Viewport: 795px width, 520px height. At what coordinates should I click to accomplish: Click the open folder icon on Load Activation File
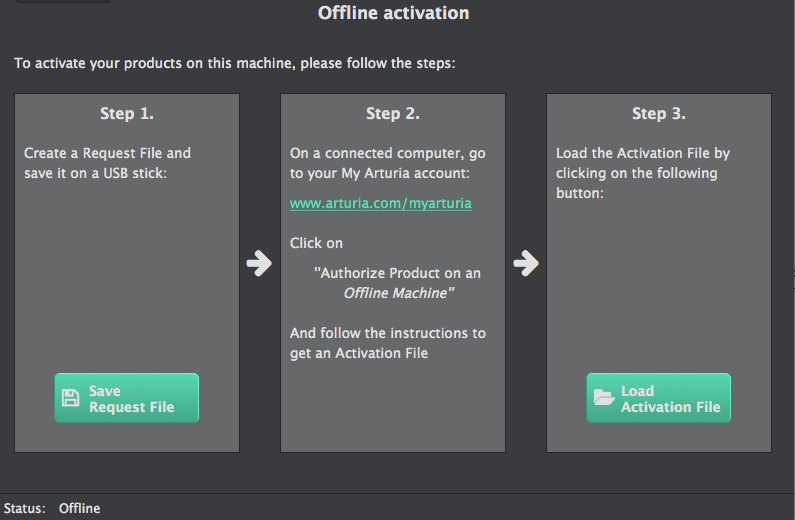pyautogui.click(x=603, y=397)
